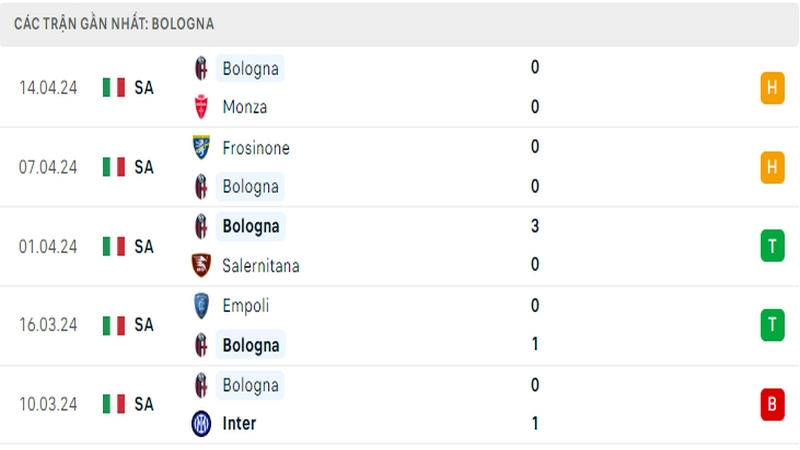
Task: Open the Empoli team link
Action: [x=245, y=306]
